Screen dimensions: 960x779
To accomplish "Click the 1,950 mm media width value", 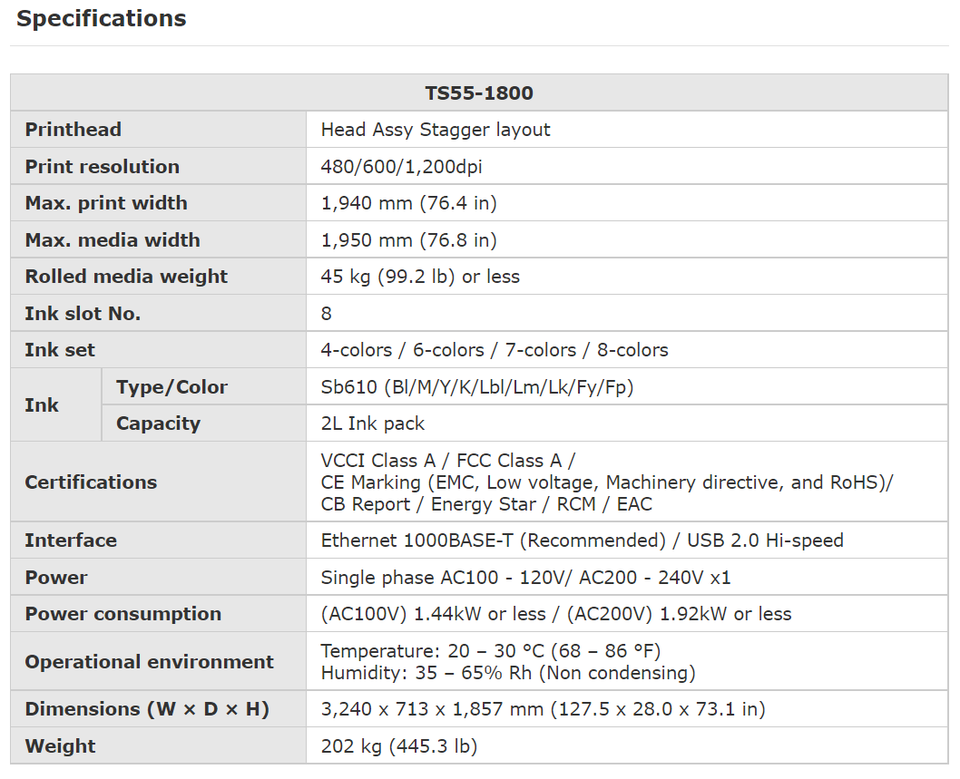I will point(408,240).
